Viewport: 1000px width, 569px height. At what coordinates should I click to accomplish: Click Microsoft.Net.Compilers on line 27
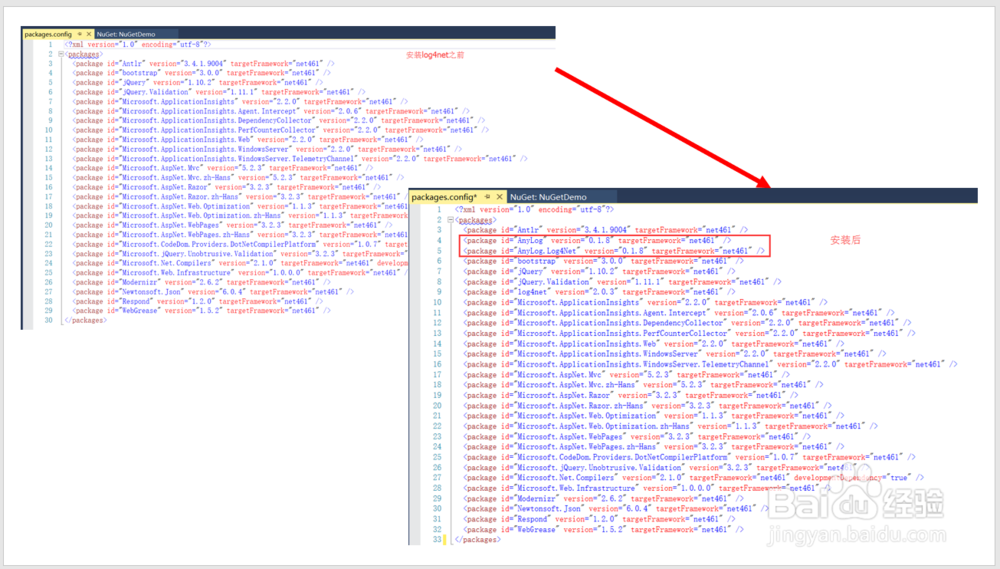[693, 478]
